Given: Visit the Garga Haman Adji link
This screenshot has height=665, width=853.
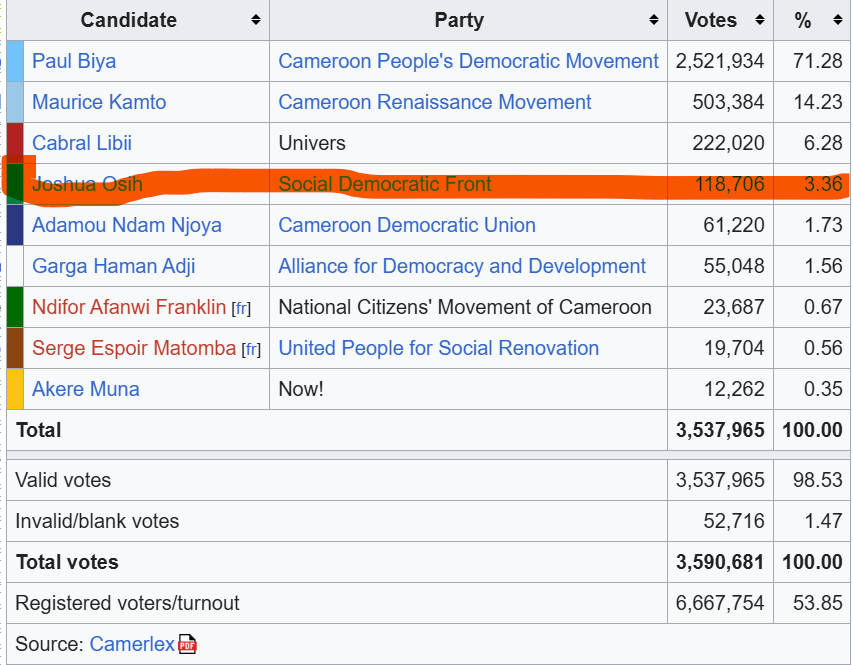Looking at the screenshot, I should point(114,266).
